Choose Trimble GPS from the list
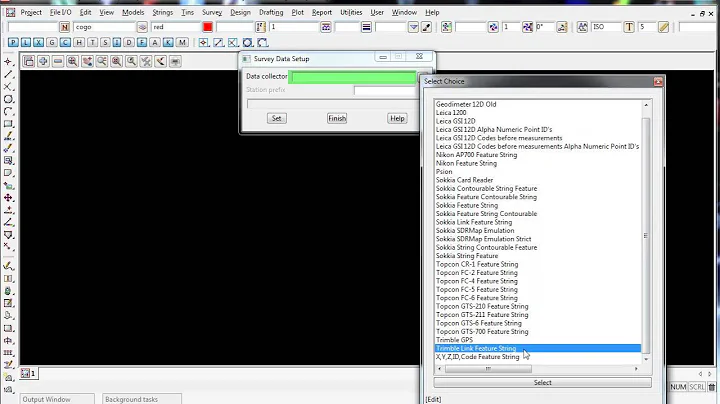 [454, 340]
